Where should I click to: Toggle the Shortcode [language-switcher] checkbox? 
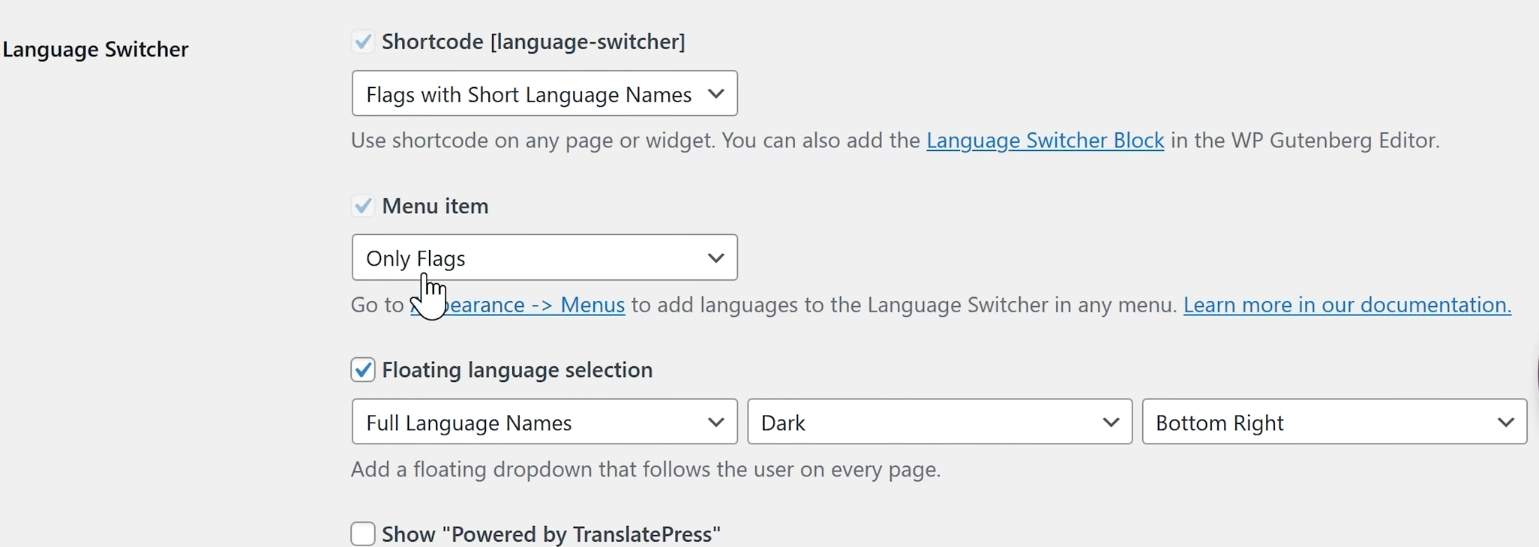(363, 42)
